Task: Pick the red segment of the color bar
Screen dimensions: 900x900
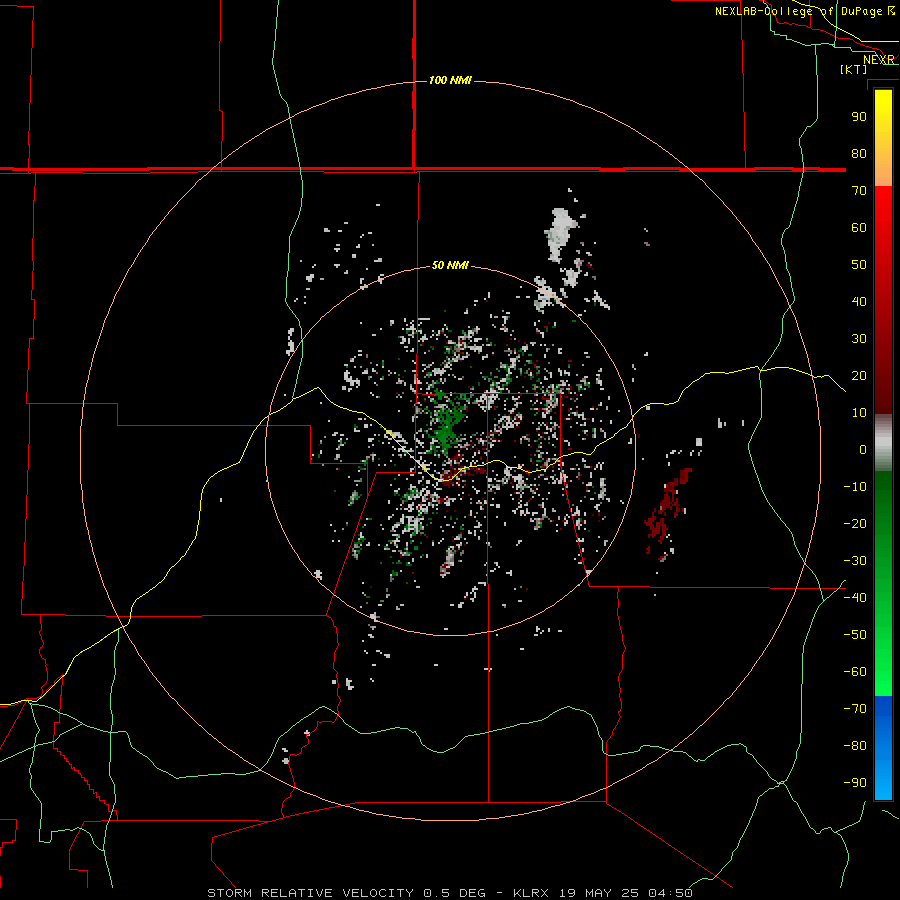Action: 883,300
